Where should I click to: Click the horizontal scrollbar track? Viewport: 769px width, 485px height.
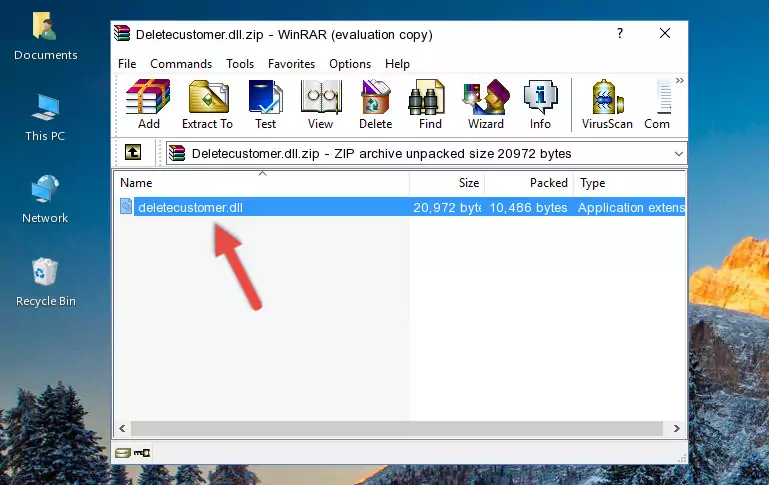point(396,428)
